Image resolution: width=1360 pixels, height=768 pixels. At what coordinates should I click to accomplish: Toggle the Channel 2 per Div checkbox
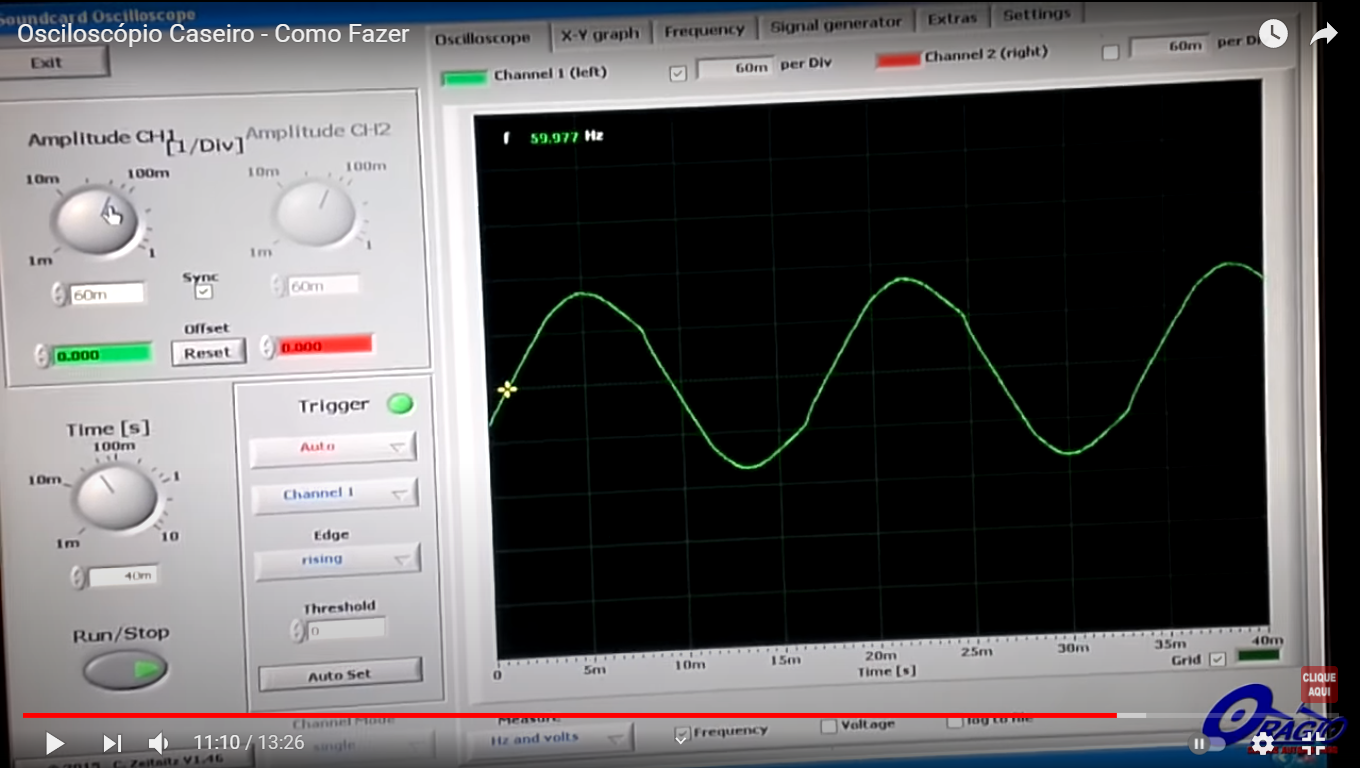[x=1110, y=52]
